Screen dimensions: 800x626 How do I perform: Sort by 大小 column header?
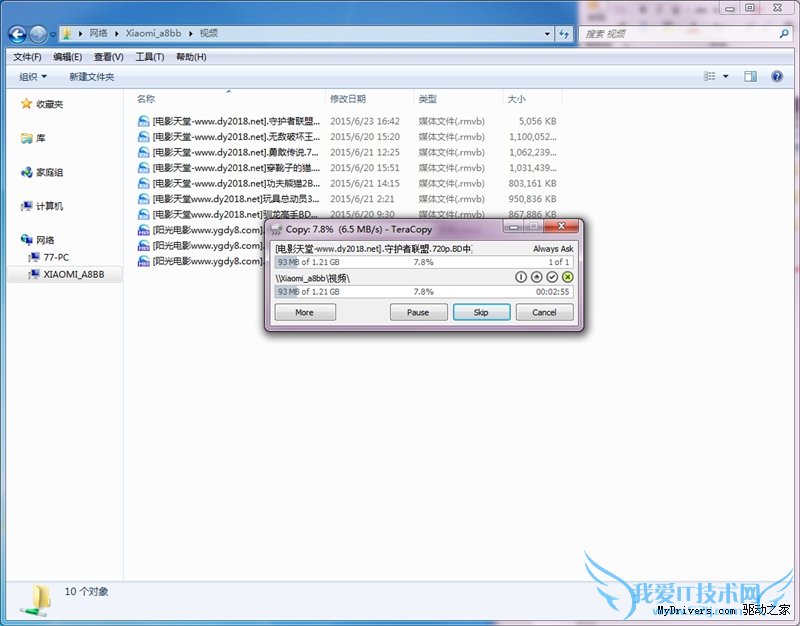tap(516, 99)
